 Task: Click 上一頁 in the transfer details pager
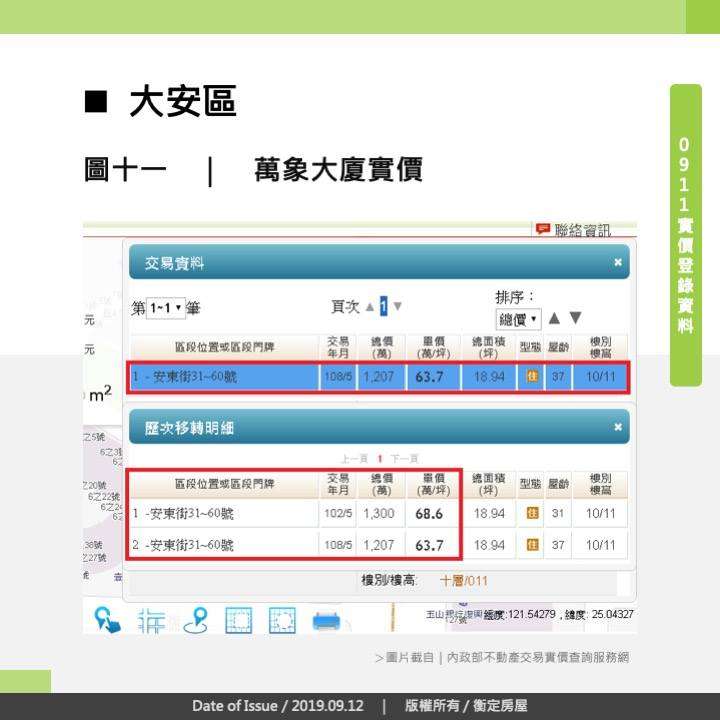(354, 459)
